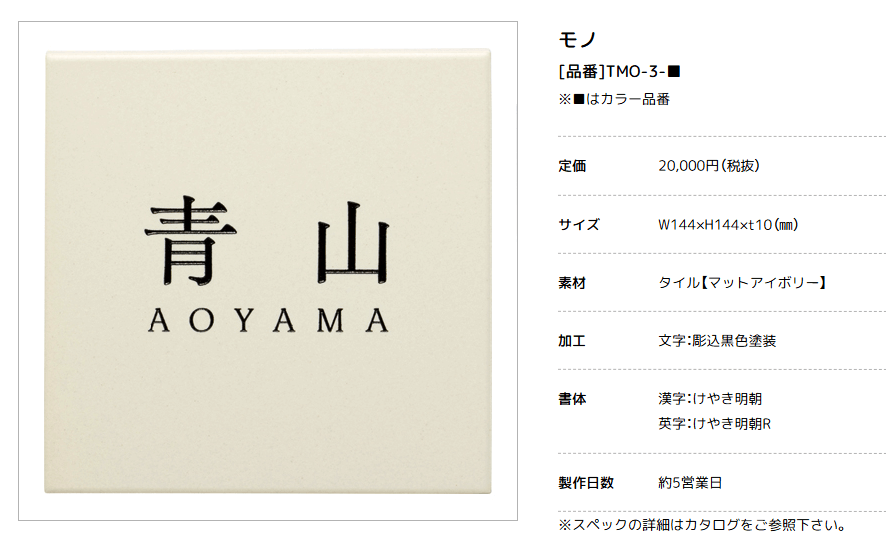
Task: Click the サイズ row label
Action: [x=579, y=225]
